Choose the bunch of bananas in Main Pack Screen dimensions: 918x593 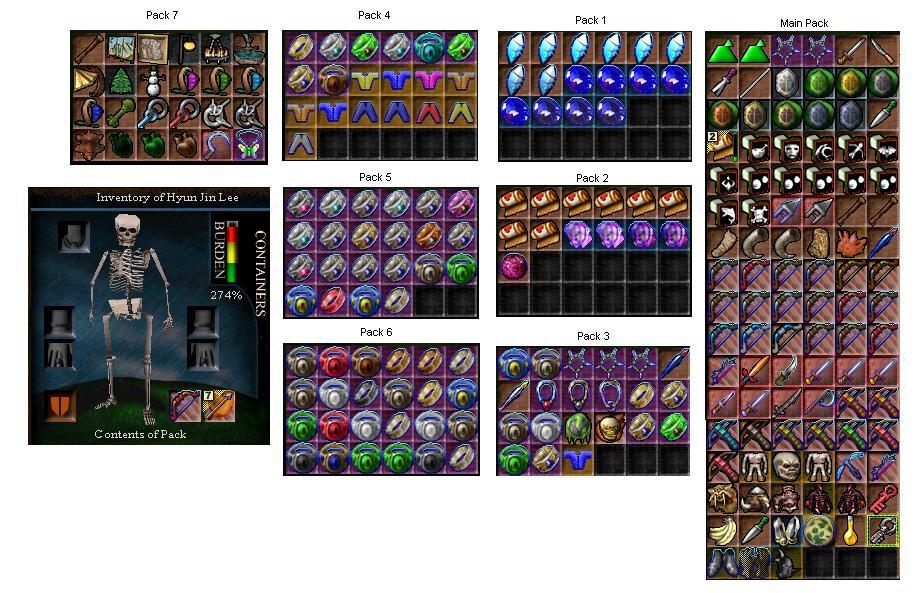click(x=722, y=531)
